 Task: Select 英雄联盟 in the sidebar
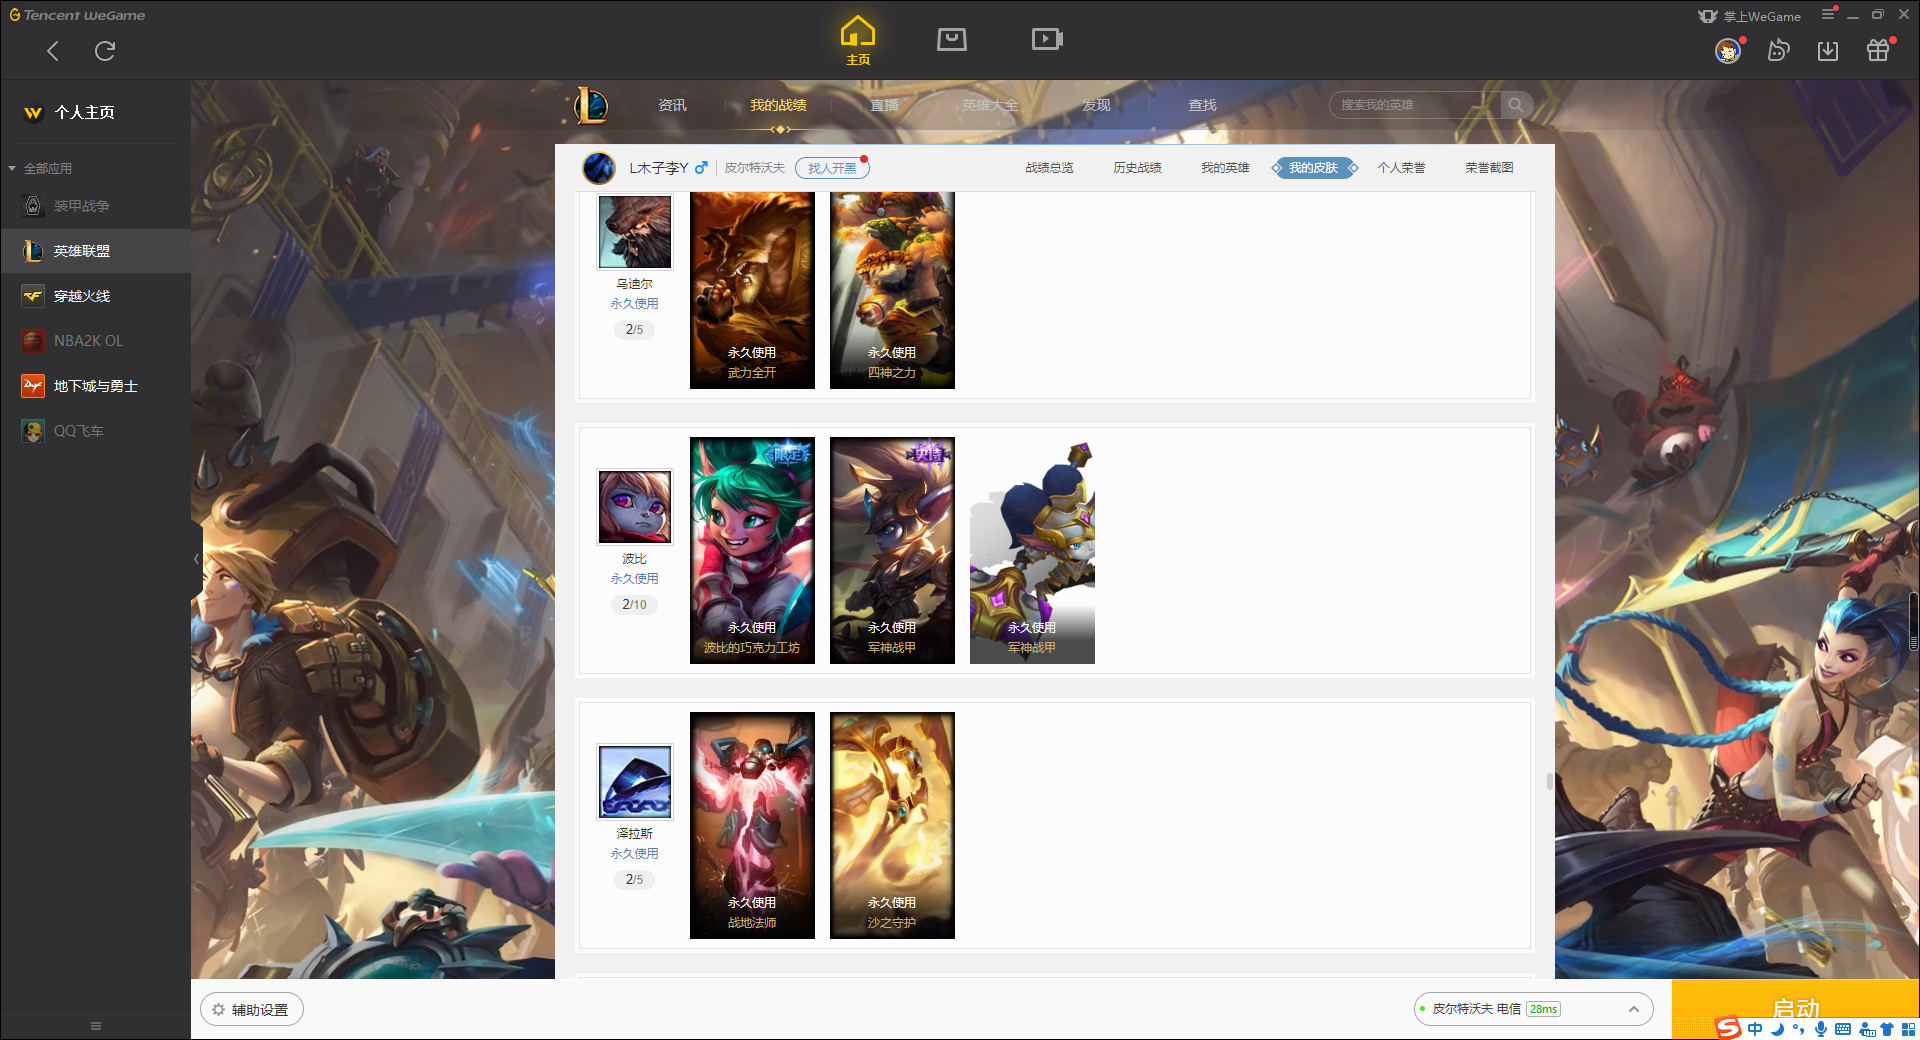95,251
